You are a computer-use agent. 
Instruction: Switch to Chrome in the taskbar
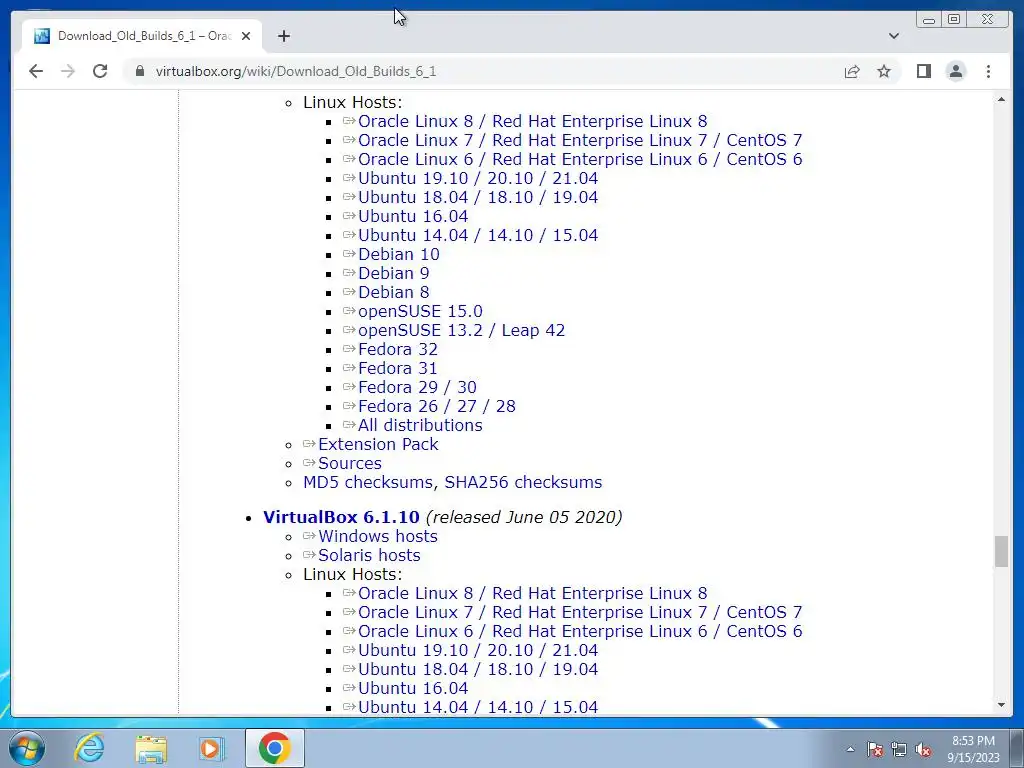point(274,748)
